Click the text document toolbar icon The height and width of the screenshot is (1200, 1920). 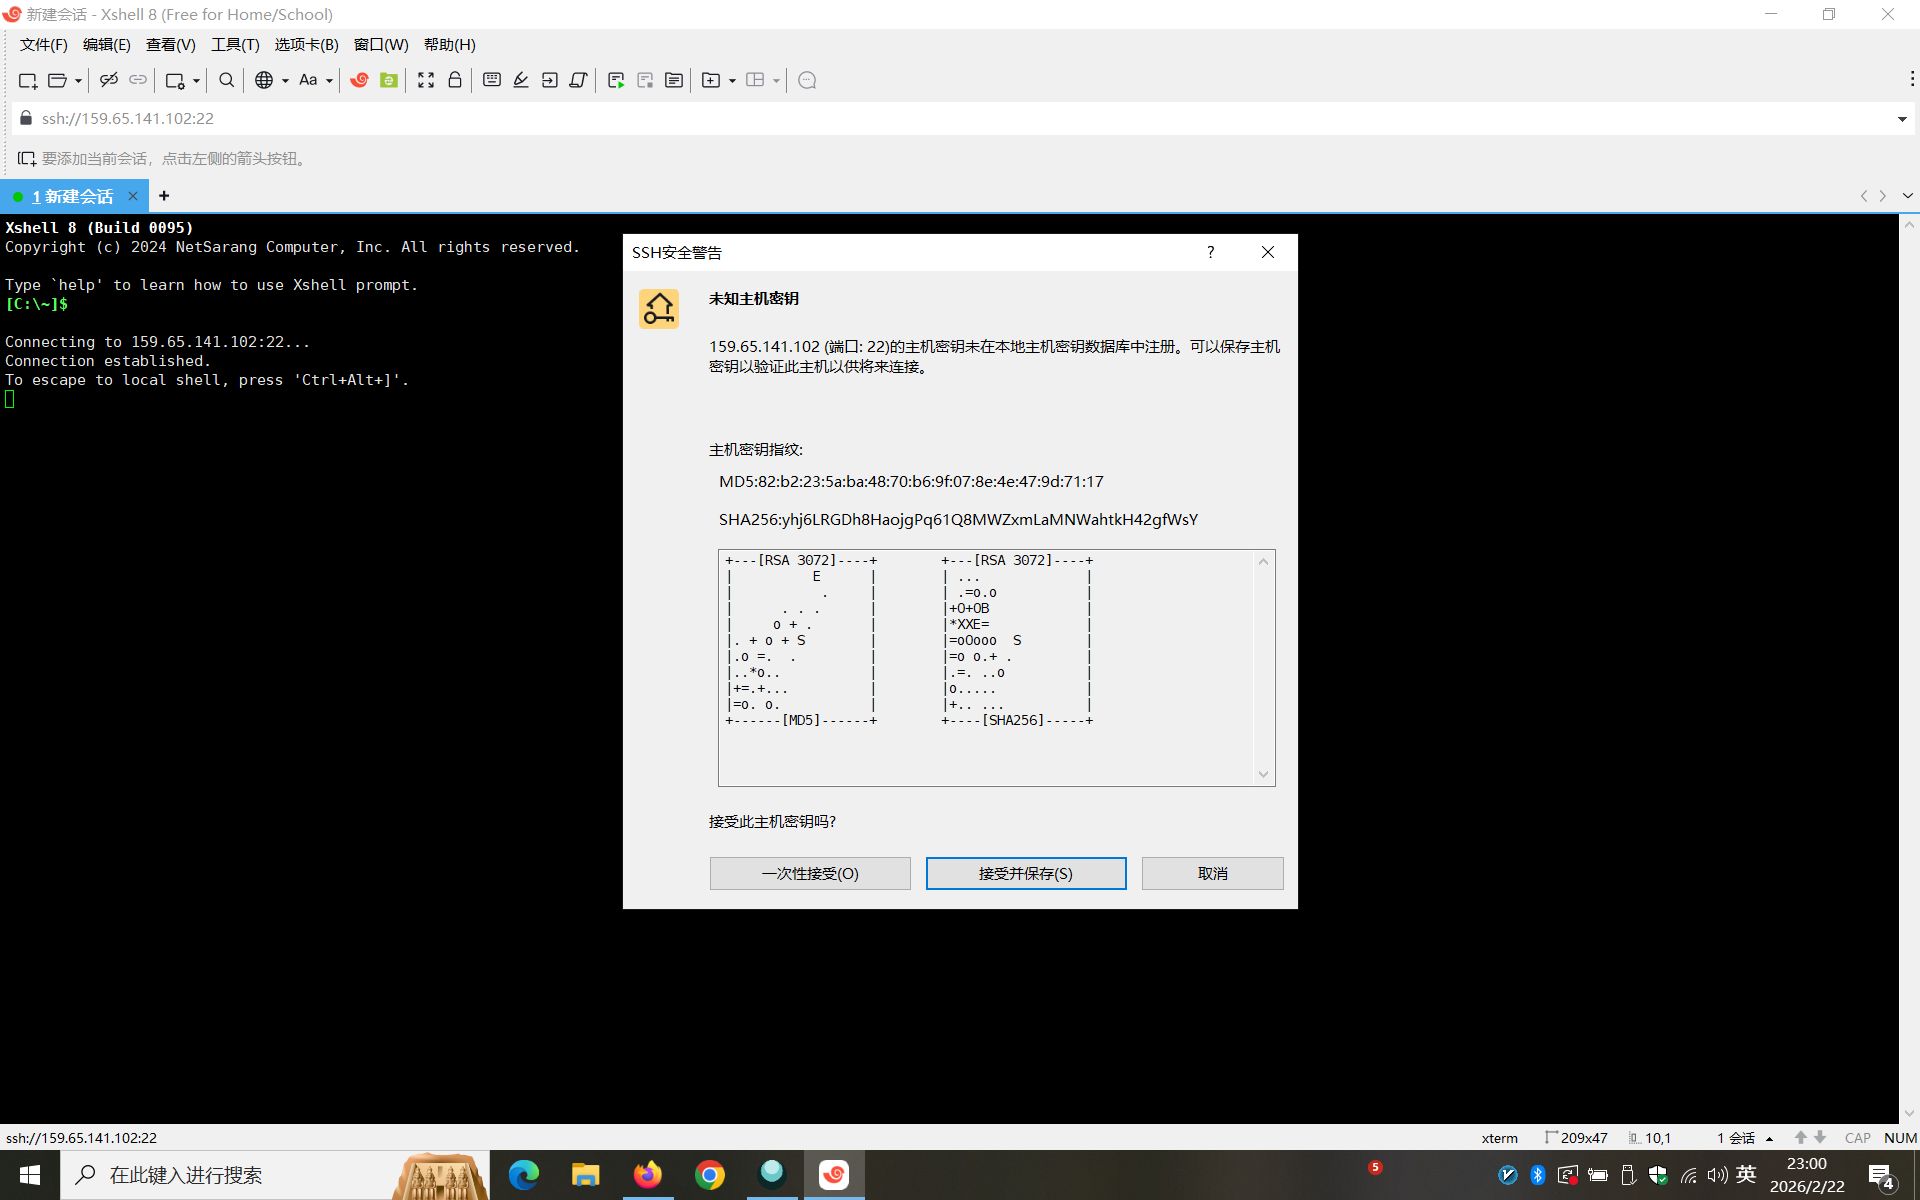point(674,80)
